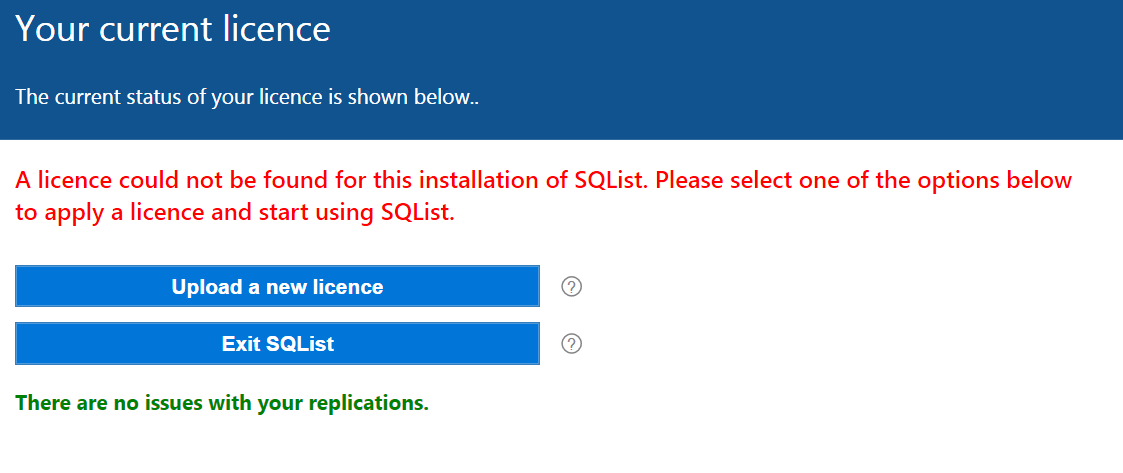The image size is (1123, 473).
Task: Click the circled question mark in upload row
Action: tap(572, 287)
